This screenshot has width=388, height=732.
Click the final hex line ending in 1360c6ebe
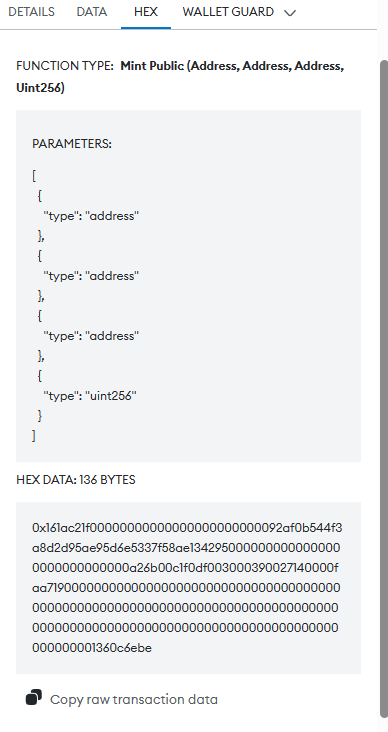(92, 648)
